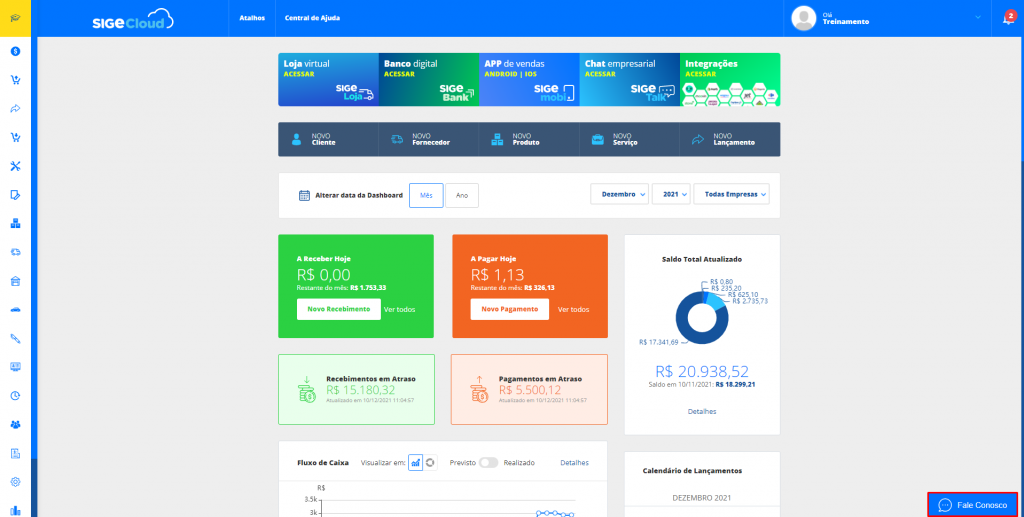Click the Pagamentos em Atraso card
This screenshot has width=1024, height=517.
click(x=529, y=390)
